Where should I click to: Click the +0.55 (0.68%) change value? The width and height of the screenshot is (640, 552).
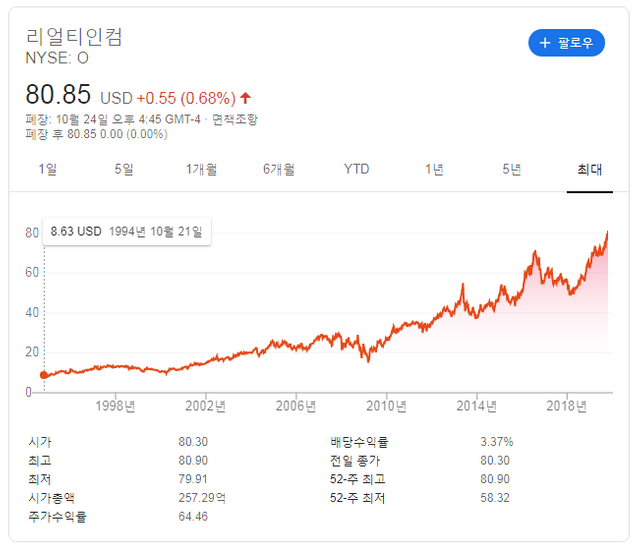point(186,98)
